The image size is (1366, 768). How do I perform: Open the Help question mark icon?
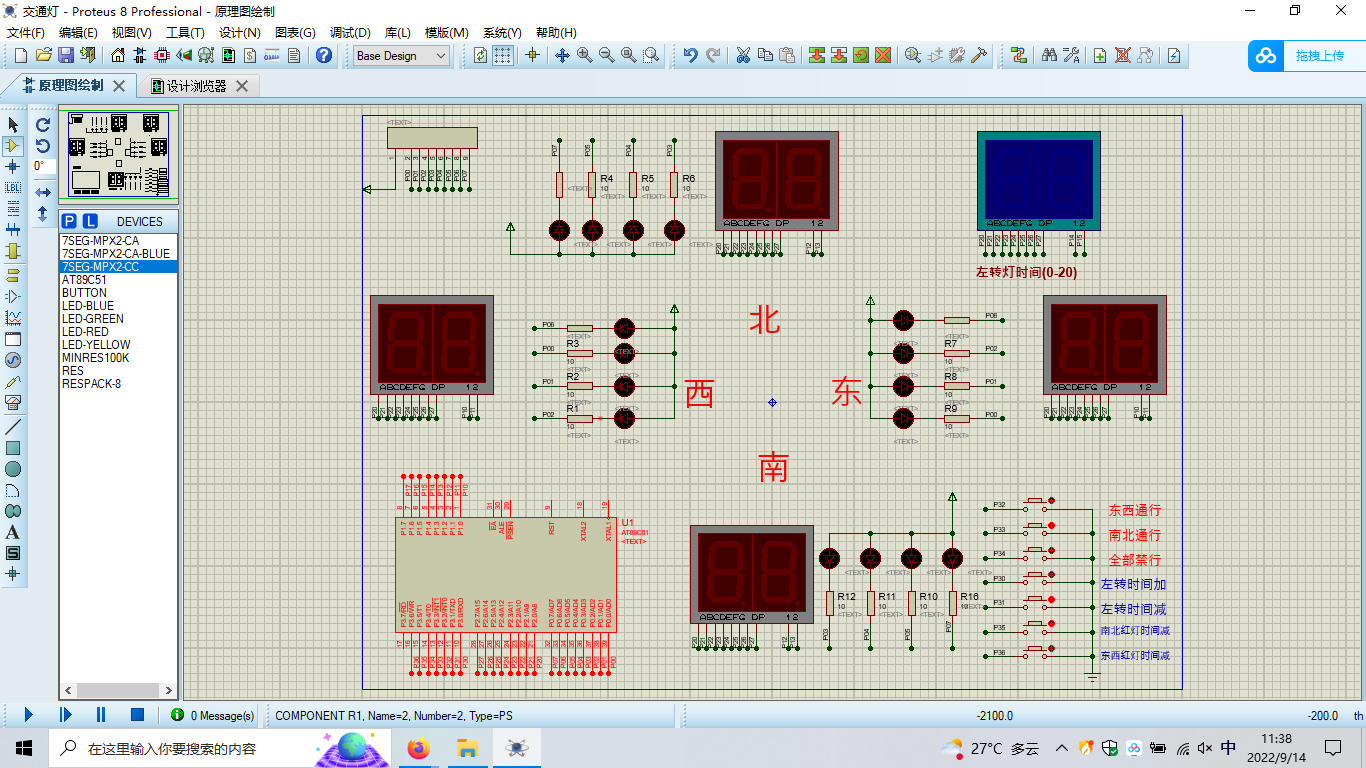pyautogui.click(x=324, y=55)
